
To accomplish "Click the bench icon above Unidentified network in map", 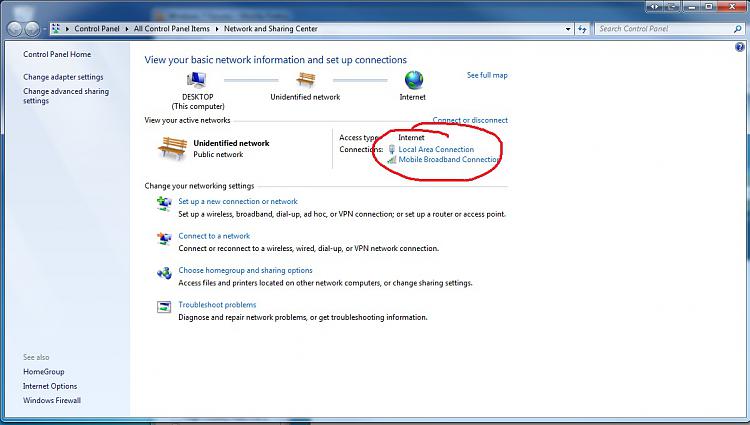I will pos(306,80).
